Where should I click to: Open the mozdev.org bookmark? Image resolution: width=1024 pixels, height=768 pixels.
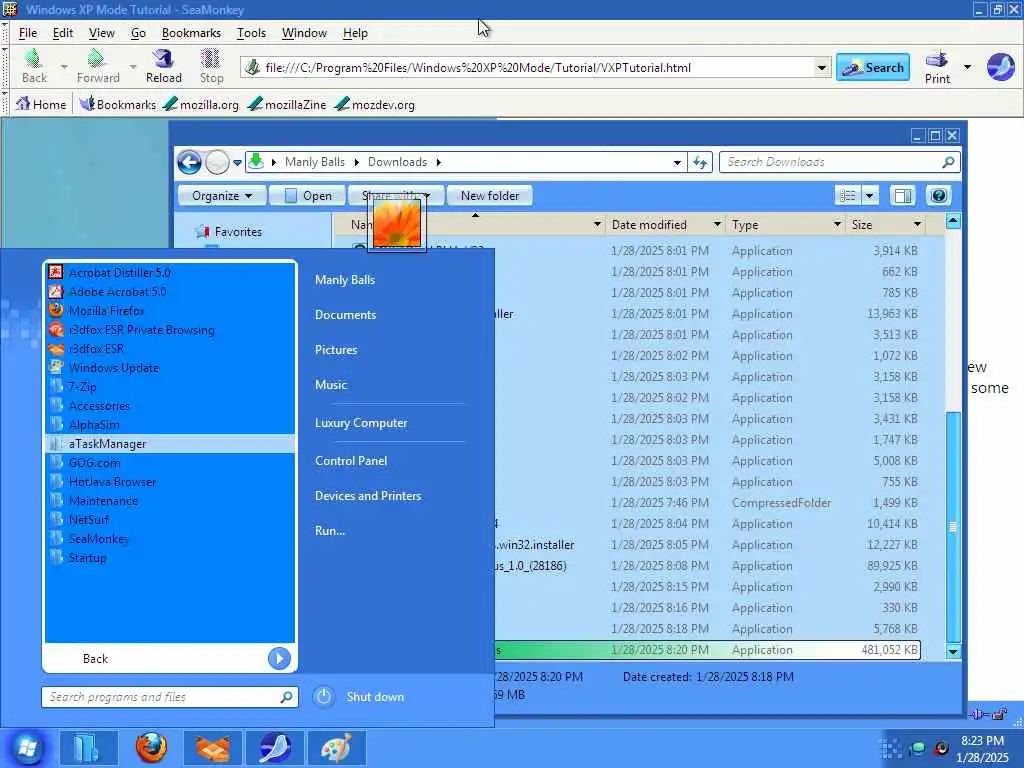coord(375,104)
